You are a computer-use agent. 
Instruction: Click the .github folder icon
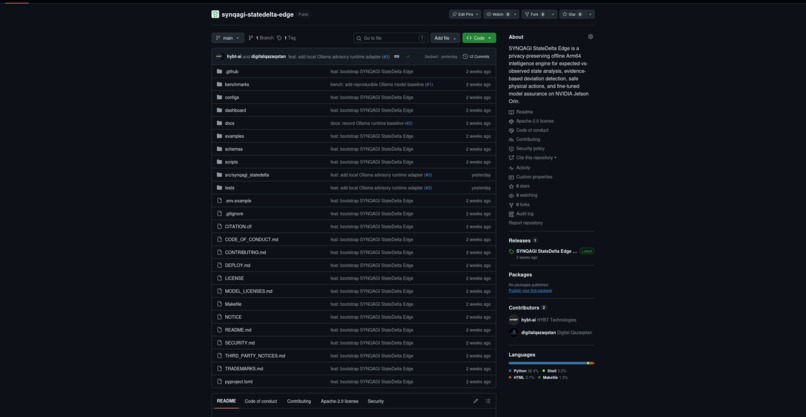[219, 71]
